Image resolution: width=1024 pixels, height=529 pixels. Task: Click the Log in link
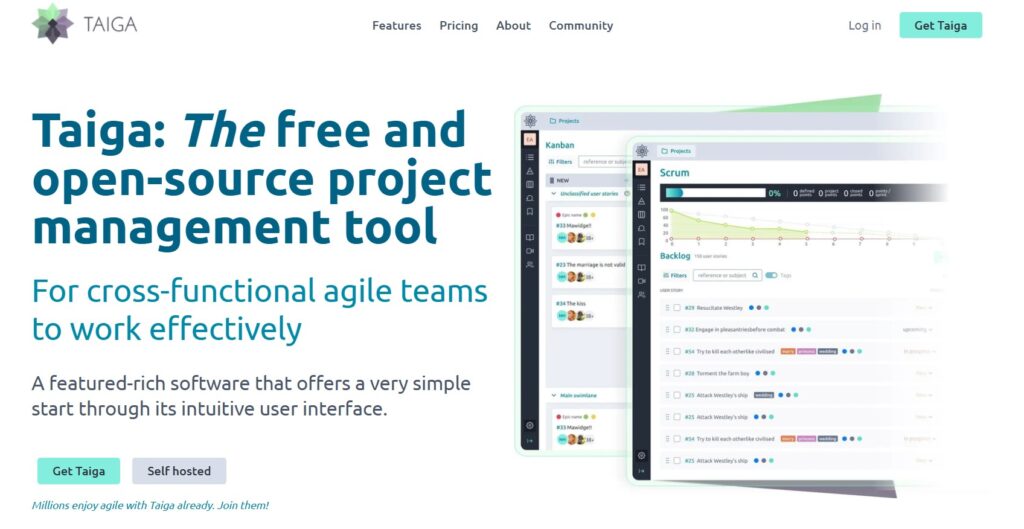click(x=864, y=25)
